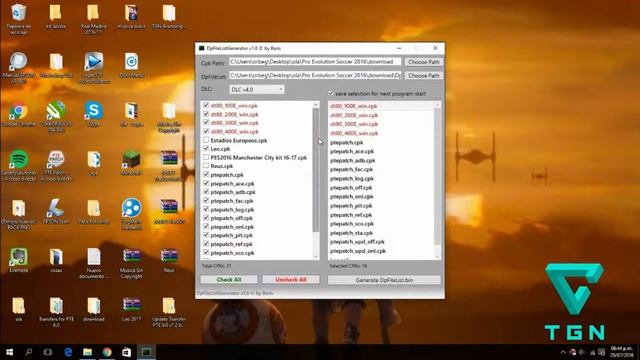This screenshot has height=360, width=640.
Task: Open the cosas folder on desktop
Action: [56, 260]
